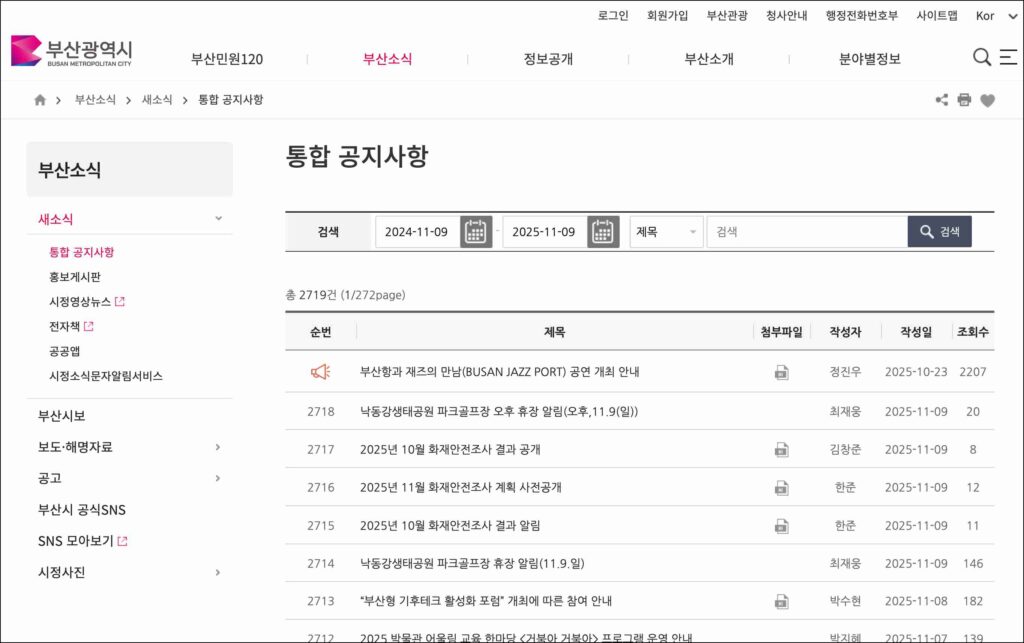Image resolution: width=1024 pixels, height=643 pixels.
Task: Open the 정보공개 main menu
Action: point(548,59)
